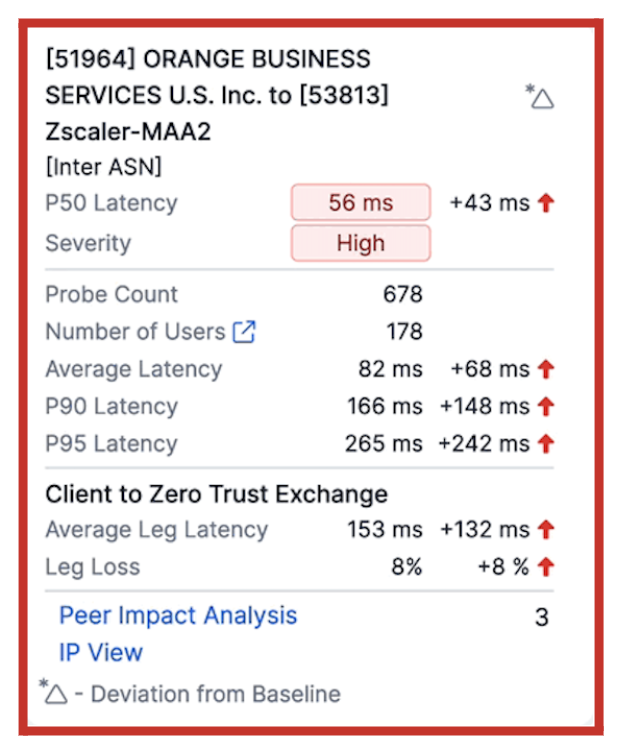
Task: Click the red up arrow next to +43 ms
Action: (x=545, y=203)
